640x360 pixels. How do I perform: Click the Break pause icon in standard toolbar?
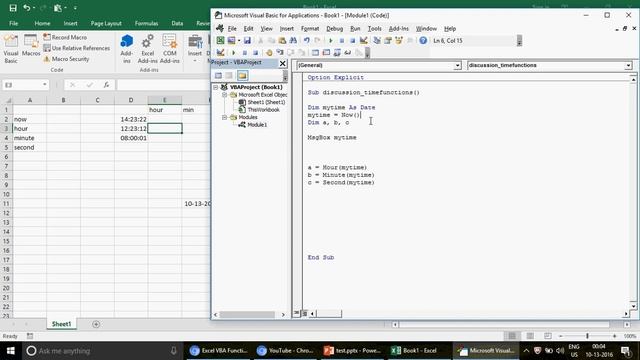tap(342, 40)
